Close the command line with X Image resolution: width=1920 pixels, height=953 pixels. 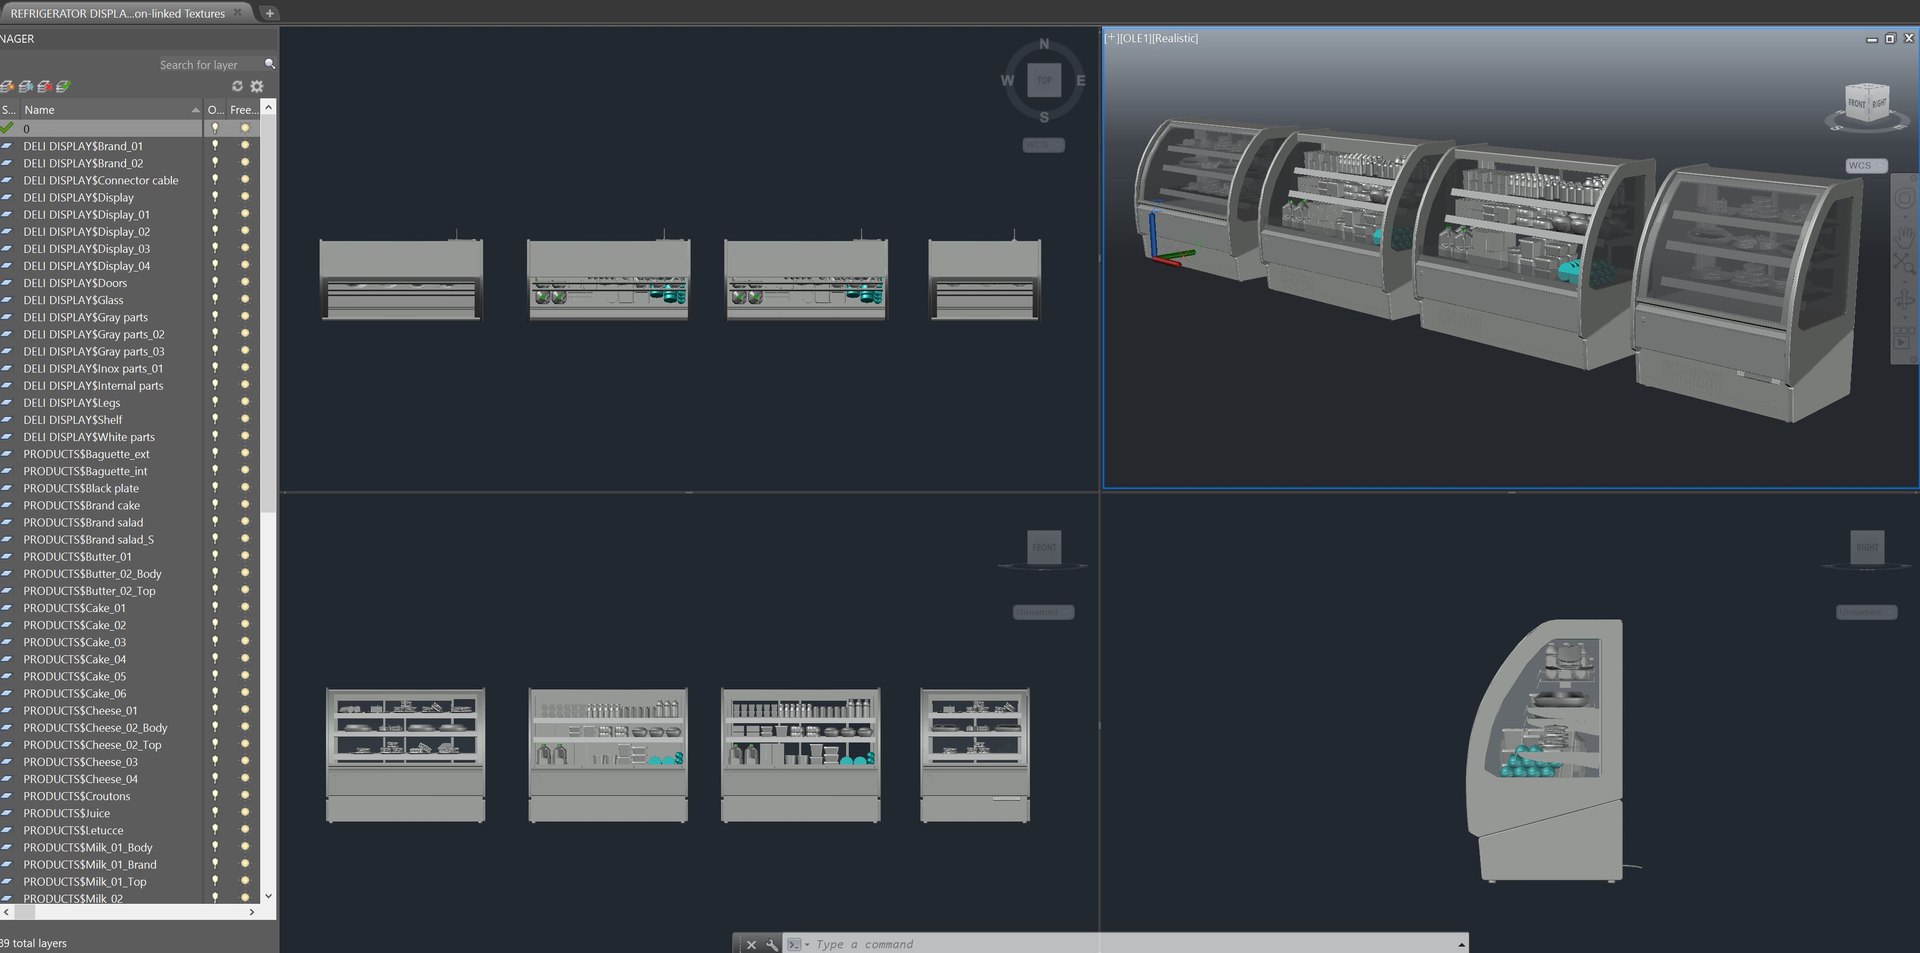tap(751, 944)
